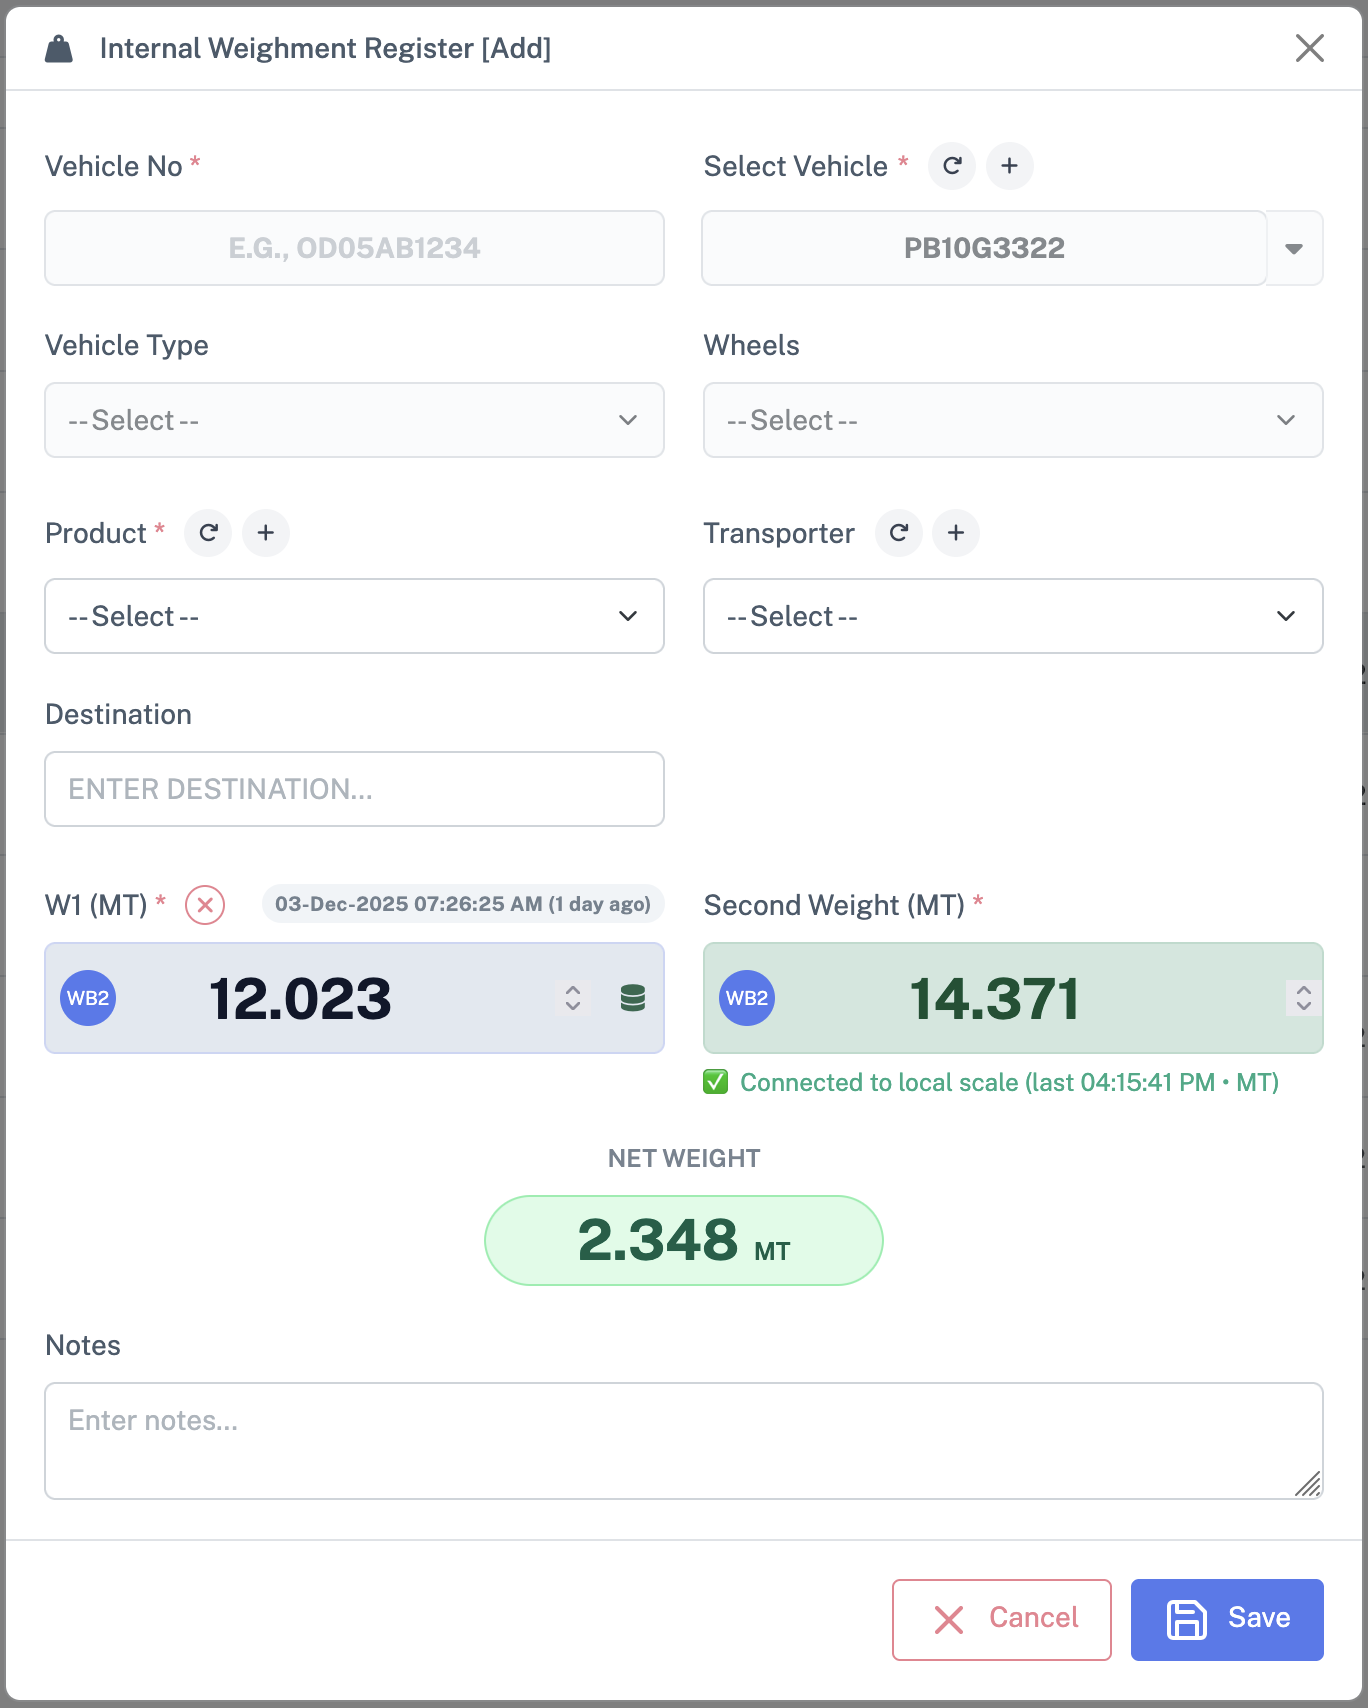Cancel the weighment form

tap(1001, 1619)
